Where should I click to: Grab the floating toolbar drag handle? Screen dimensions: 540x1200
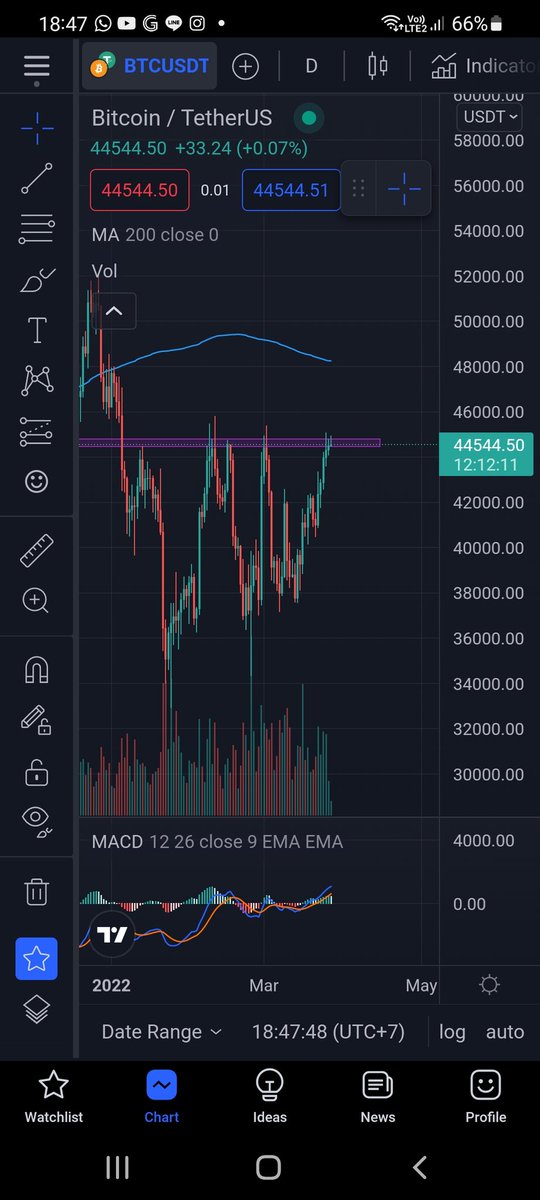pos(359,188)
